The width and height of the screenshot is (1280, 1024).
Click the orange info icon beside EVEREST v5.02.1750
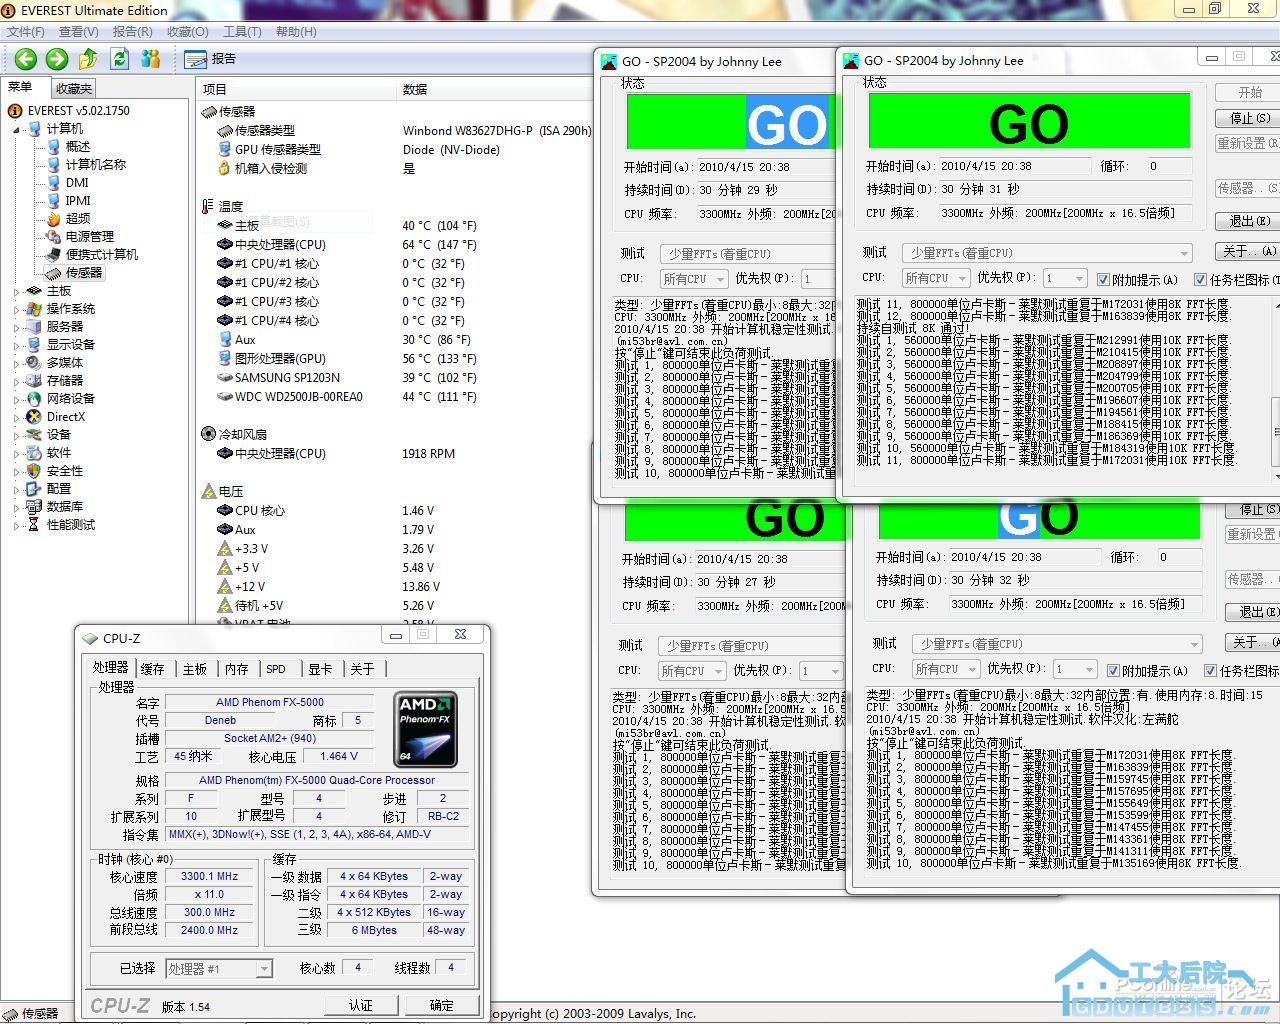[17, 111]
